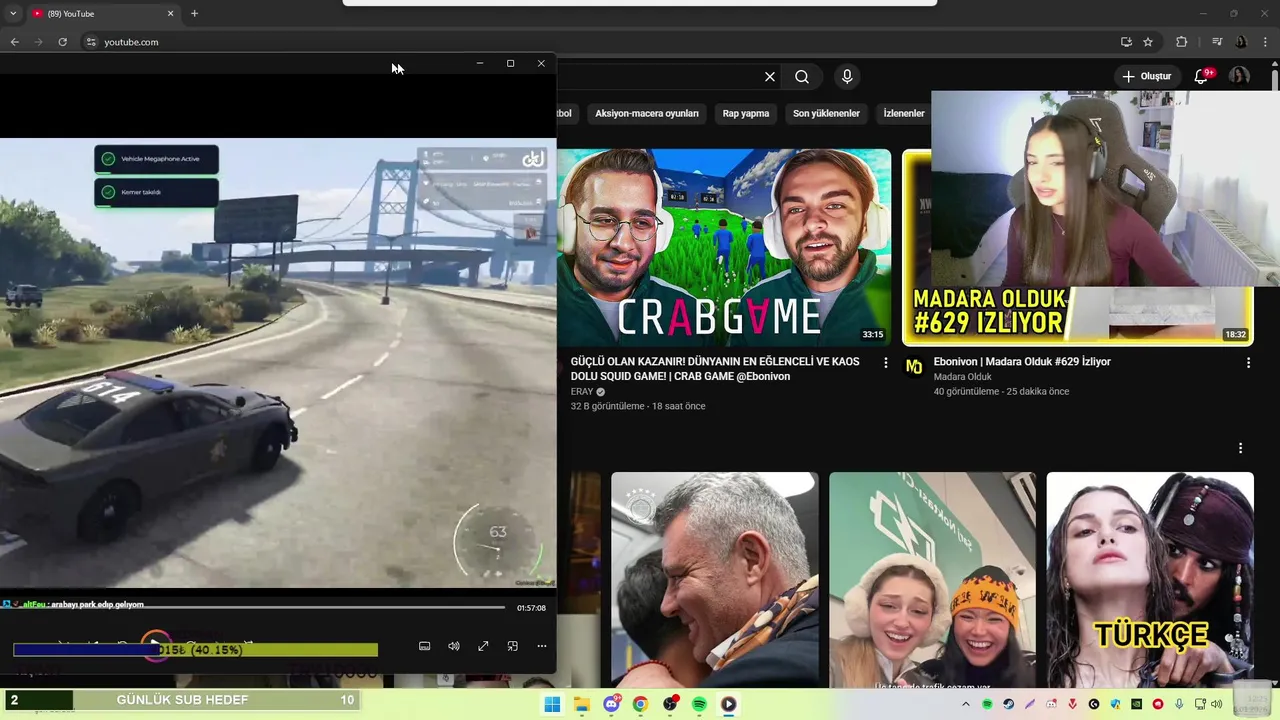Select the (89) YouTube tab
The width and height of the screenshot is (1280, 720).
(103, 13)
